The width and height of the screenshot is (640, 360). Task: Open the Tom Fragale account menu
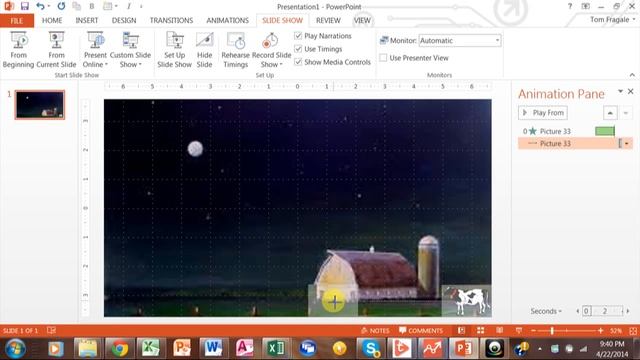click(613, 20)
